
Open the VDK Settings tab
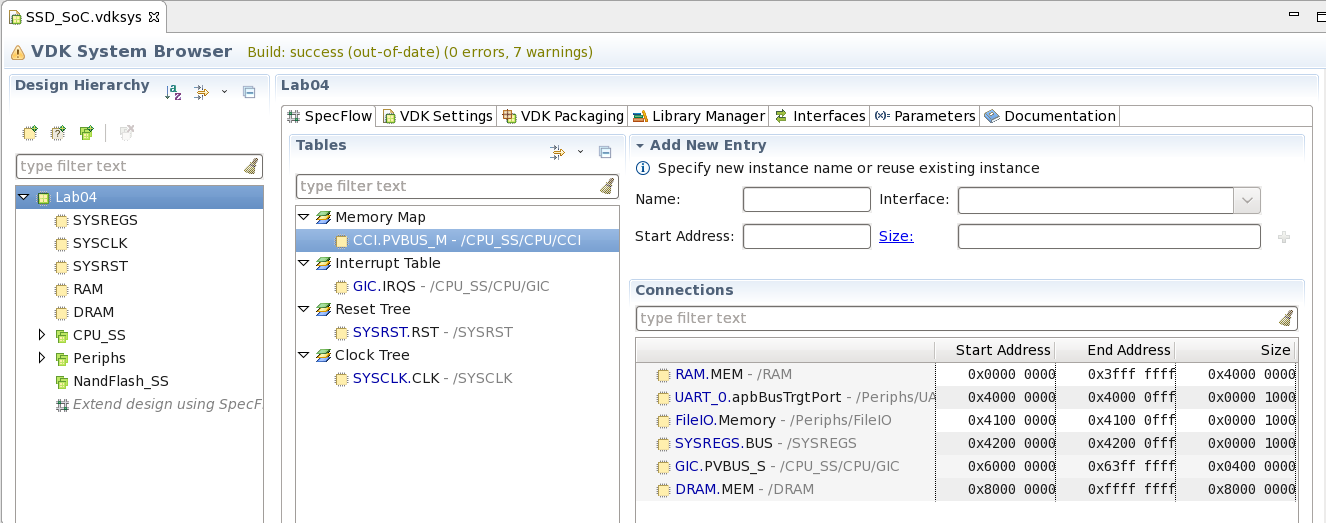point(438,116)
